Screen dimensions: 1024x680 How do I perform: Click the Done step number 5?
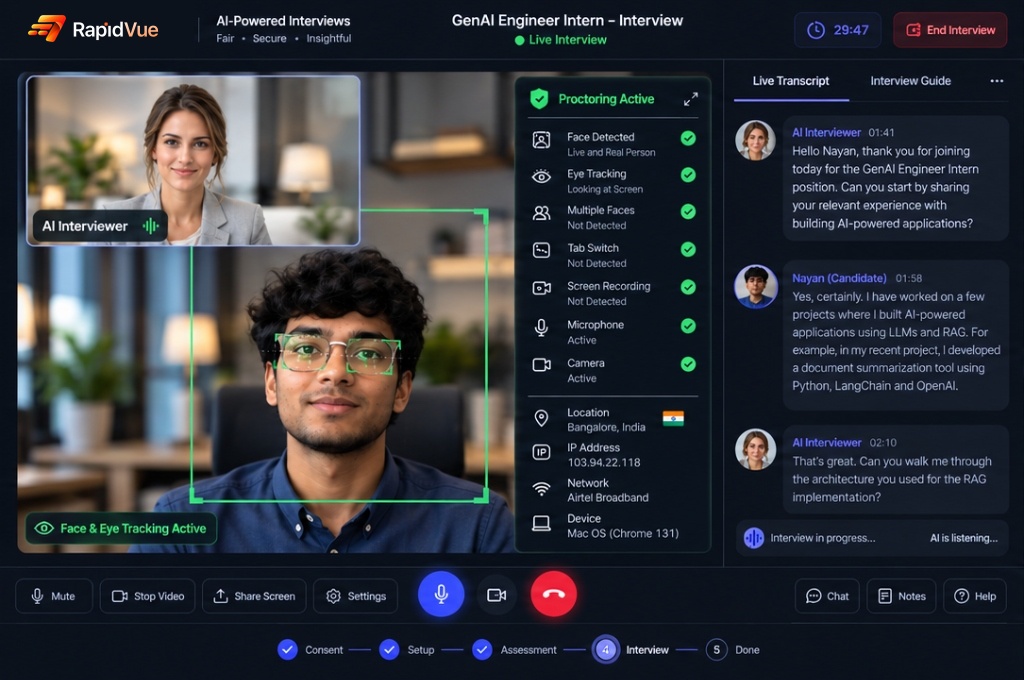[716, 650]
